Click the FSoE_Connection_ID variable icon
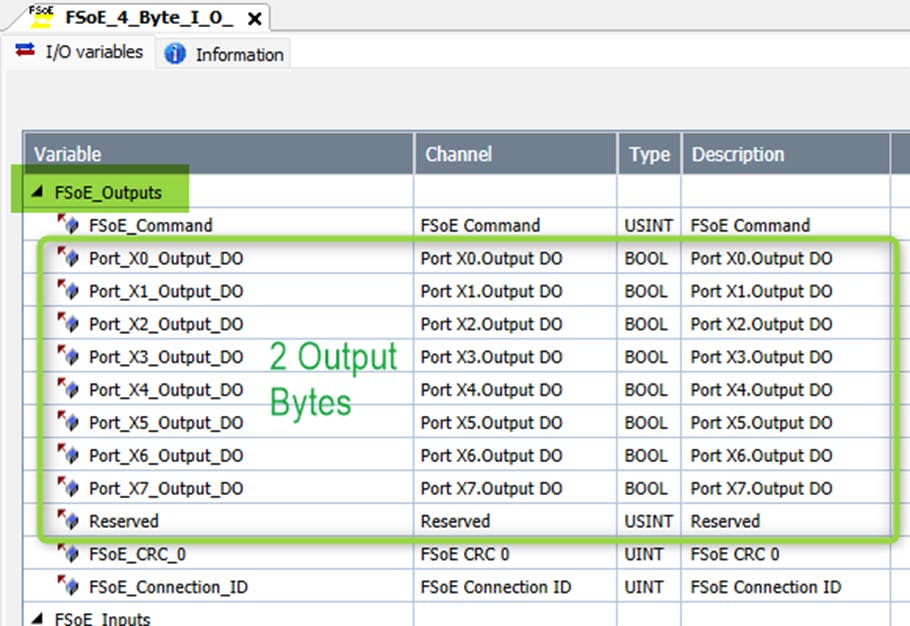The width and height of the screenshot is (910, 626). (67, 586)
